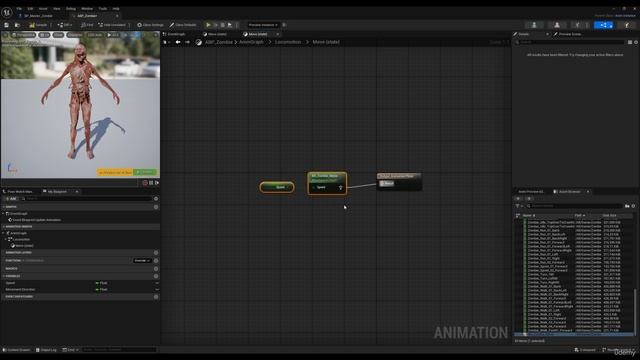Collapse the Variables section
This screenshot has width=640, height=360.
coord(4,276)
